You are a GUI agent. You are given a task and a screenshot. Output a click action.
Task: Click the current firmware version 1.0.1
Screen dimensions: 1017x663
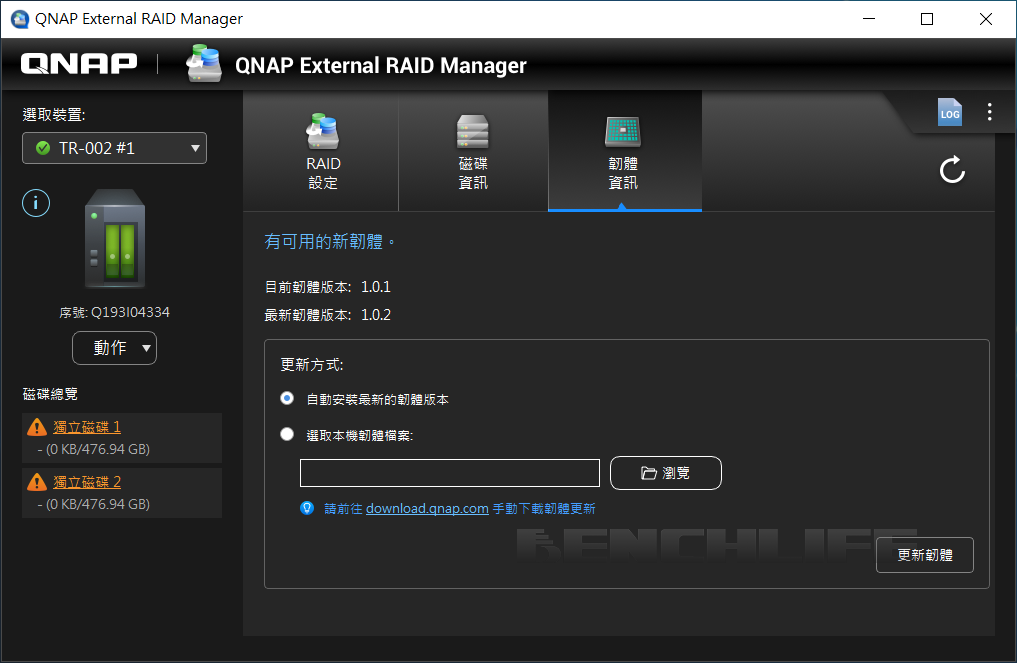click(x=376, y=287)
